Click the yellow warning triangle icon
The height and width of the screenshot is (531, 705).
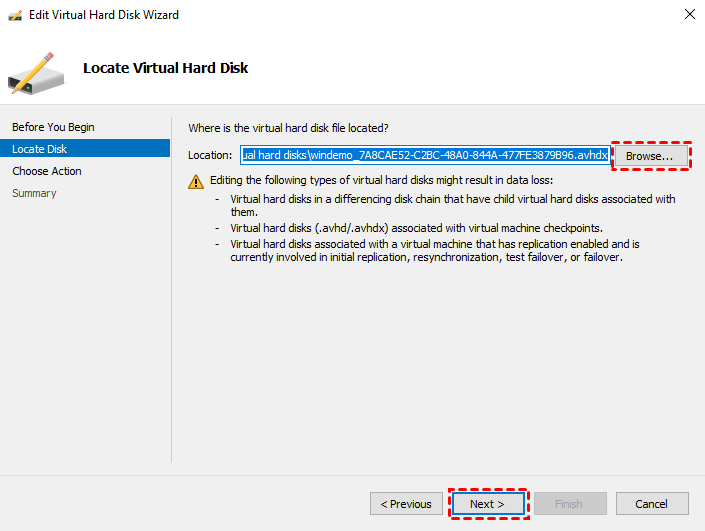tap(196, 181)
